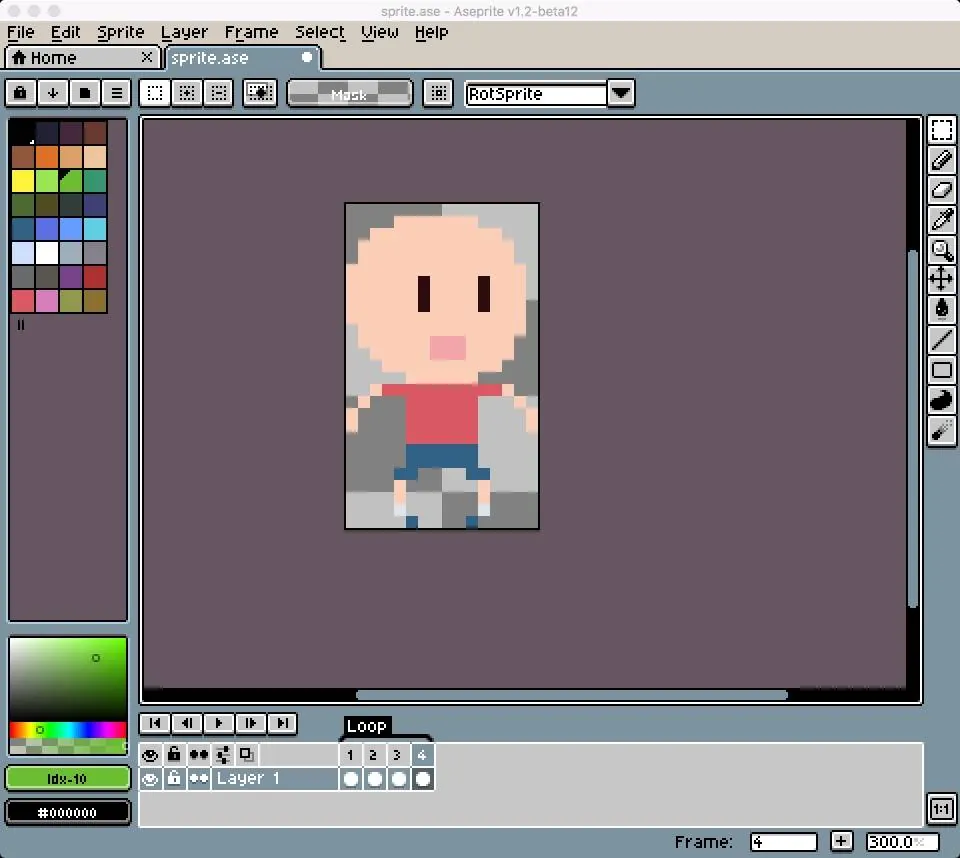960x858 pixels.
Task: Toggle the opaque transparent-color selection option
Action: point(260,93)
